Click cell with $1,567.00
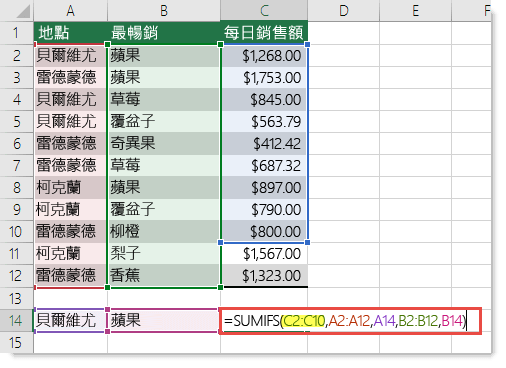Viewport: 506px width, 368px height. coord(264,254)
